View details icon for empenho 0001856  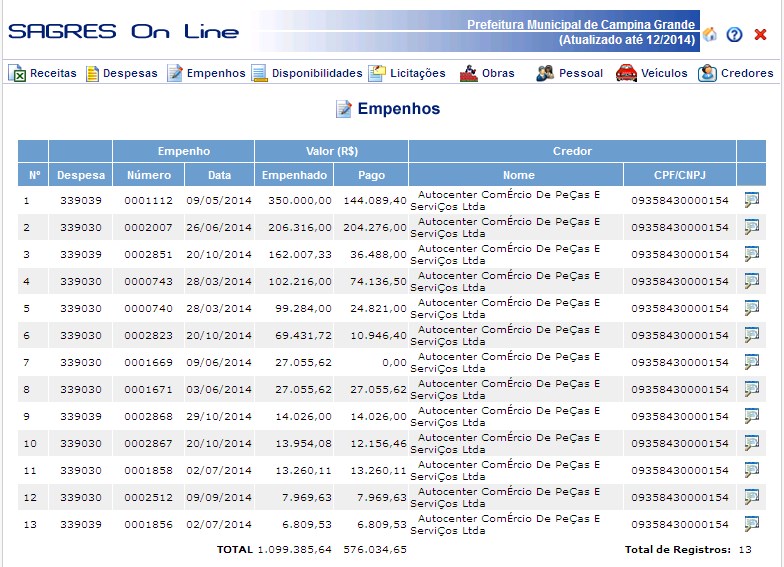[x=752, y=524]
